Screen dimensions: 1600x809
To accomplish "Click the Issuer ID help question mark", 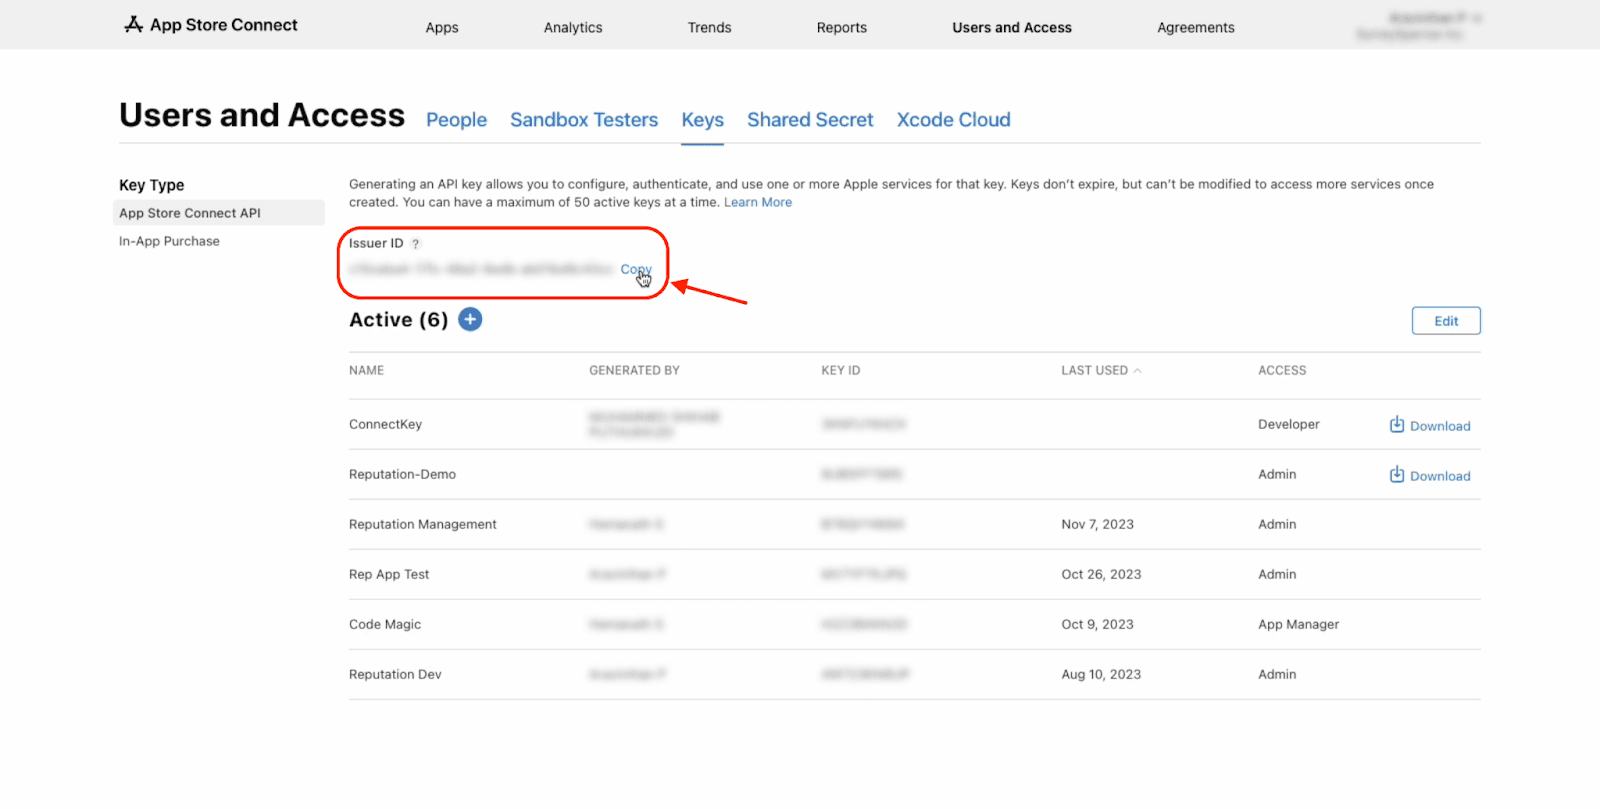I will point(416,244).
